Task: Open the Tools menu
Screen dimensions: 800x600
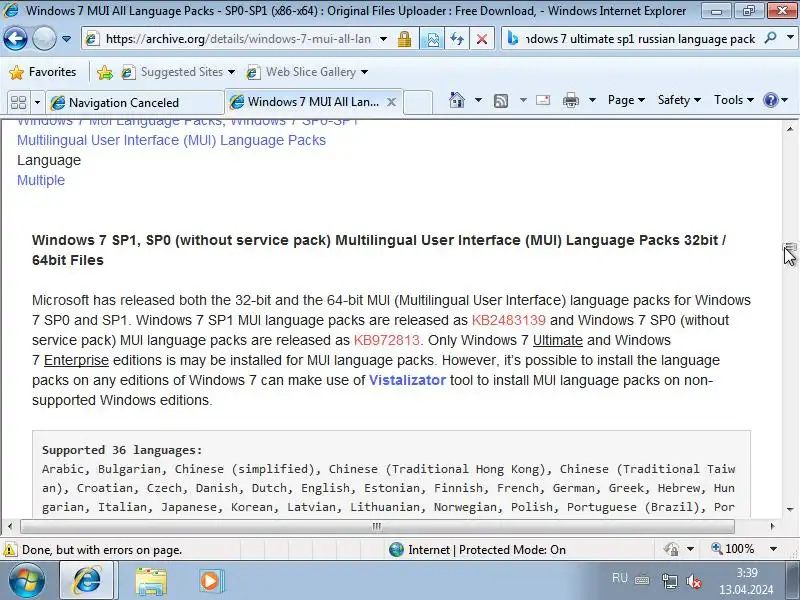Action: pyautogui.click(x=734, y=100)
